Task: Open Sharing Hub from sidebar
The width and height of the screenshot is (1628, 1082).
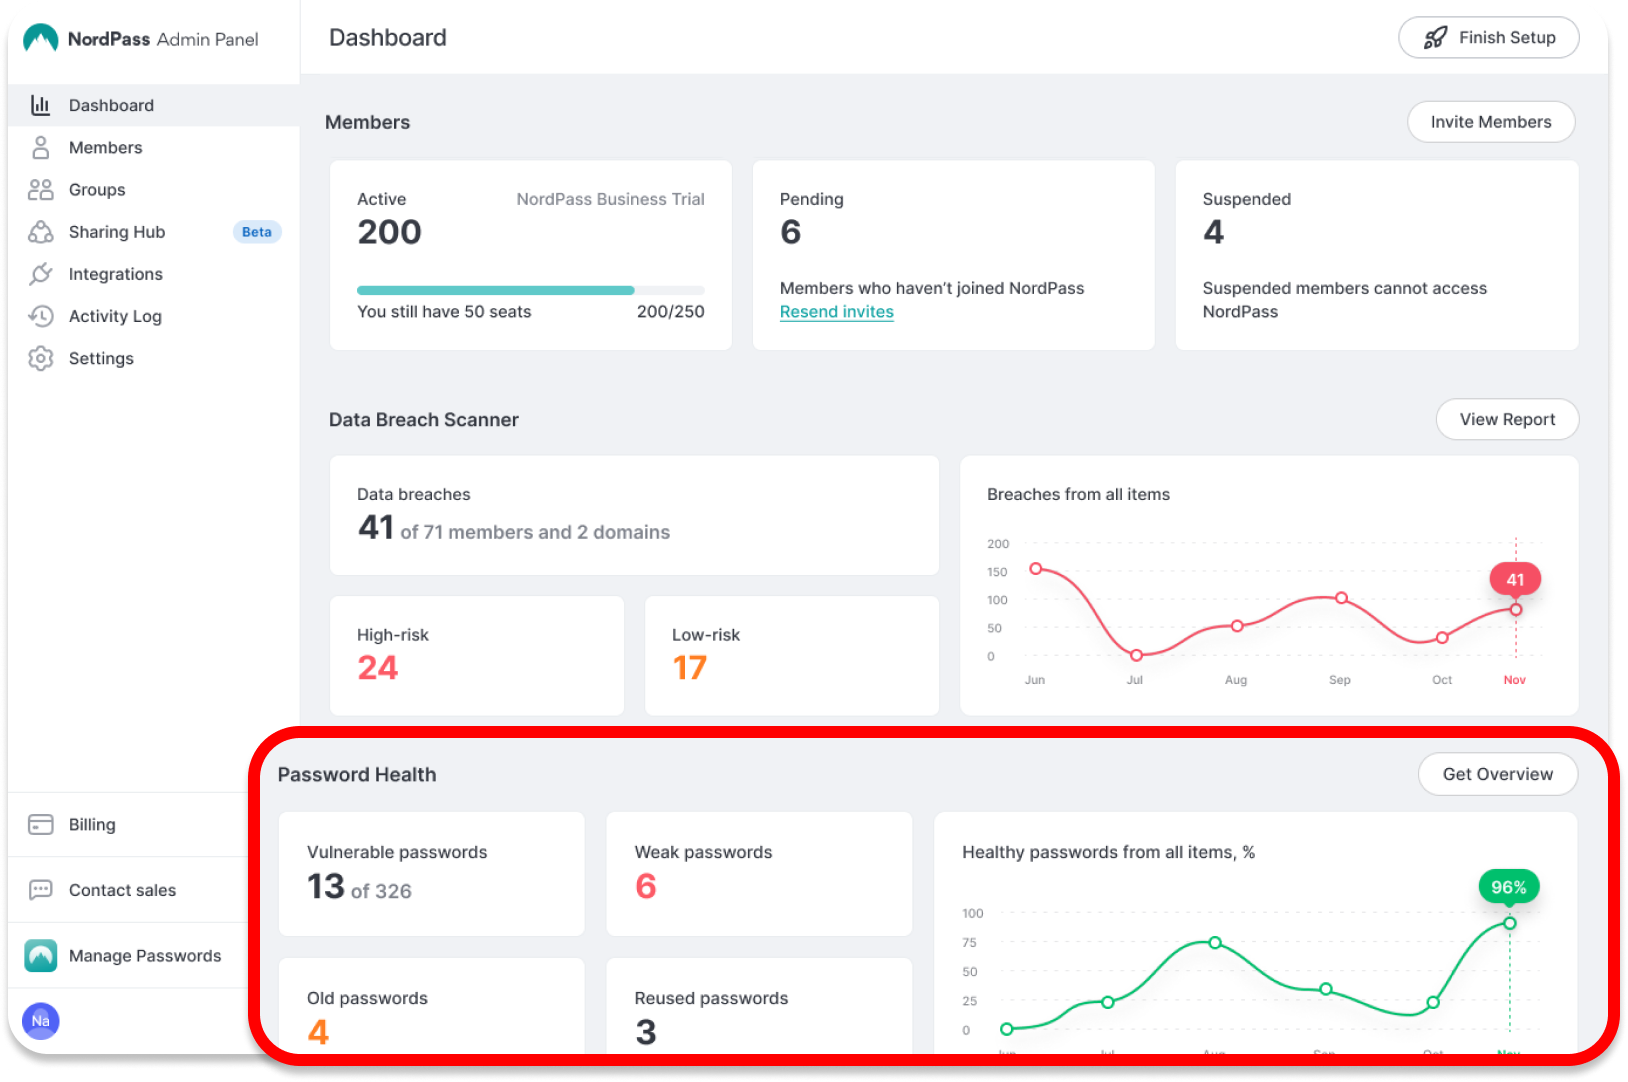Action: pos(153,232)
